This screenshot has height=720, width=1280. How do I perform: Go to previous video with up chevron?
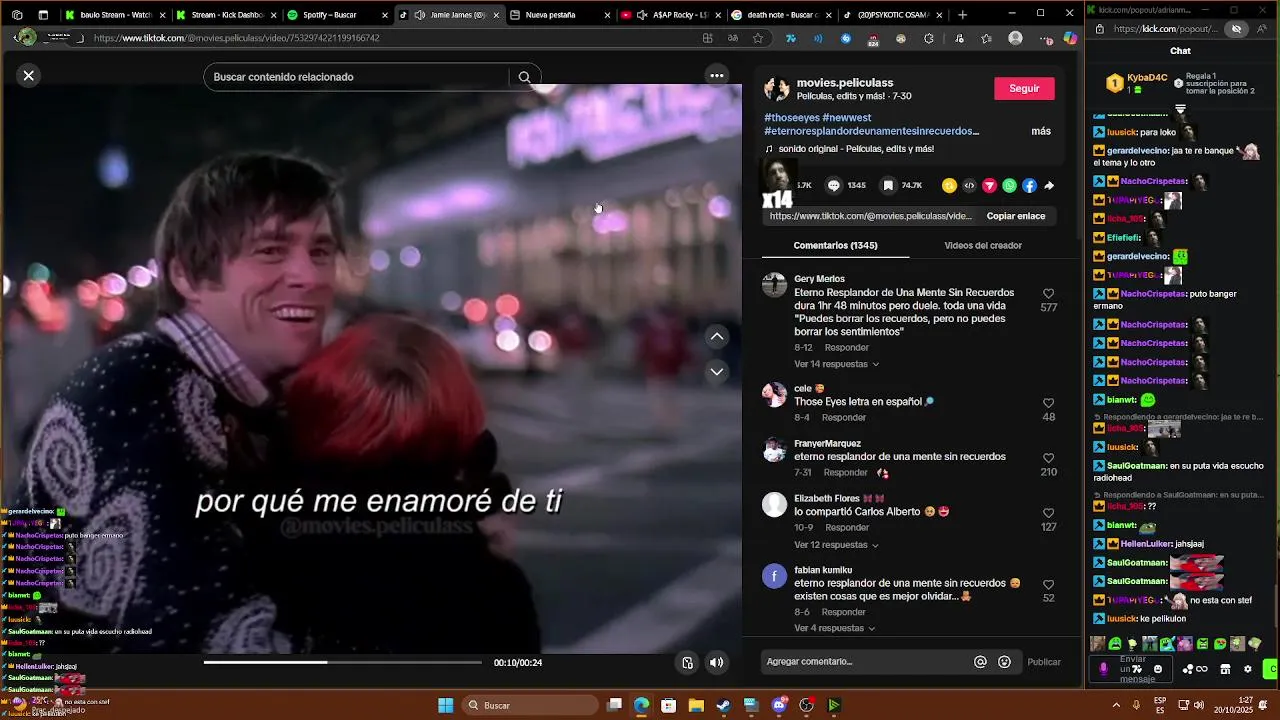coord(717,337)
